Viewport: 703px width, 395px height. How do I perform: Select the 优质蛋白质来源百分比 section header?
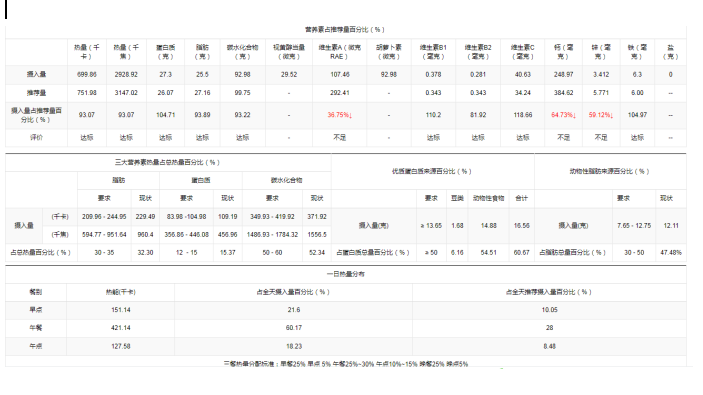coord(432,171)
